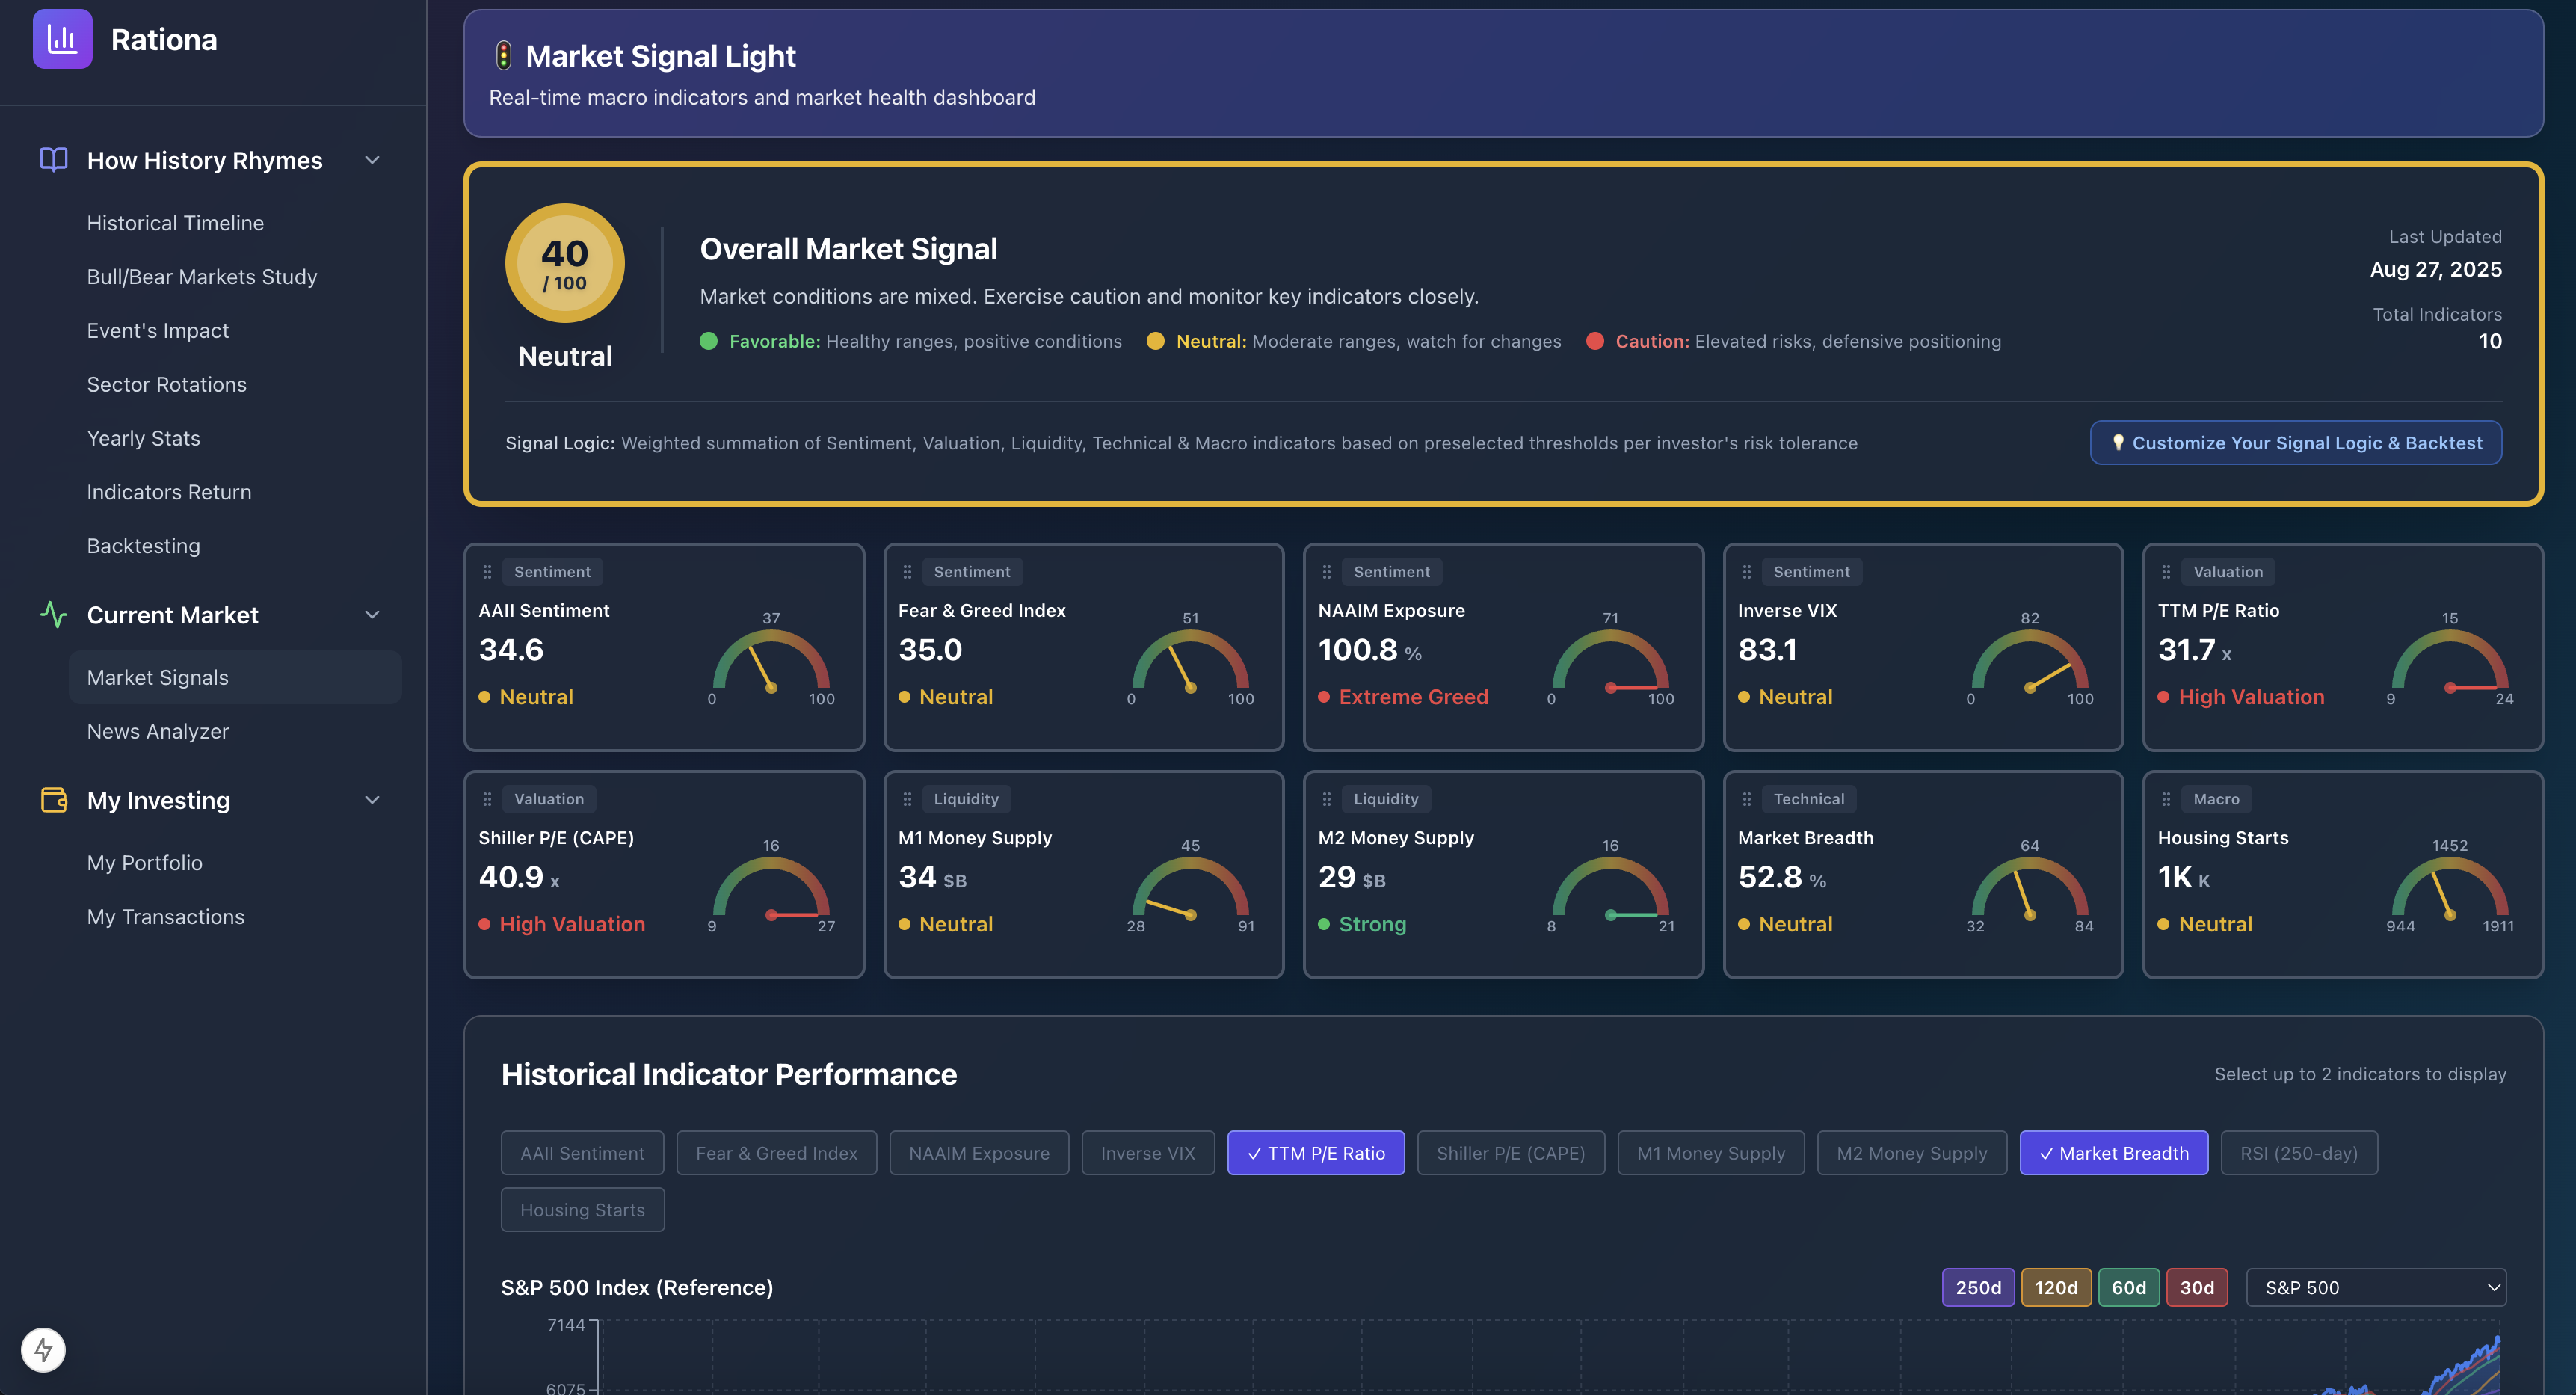The height and width of the screenshot is (1395, 2576).
Task: Collapse the My Investing section
Action: point(371,799)
